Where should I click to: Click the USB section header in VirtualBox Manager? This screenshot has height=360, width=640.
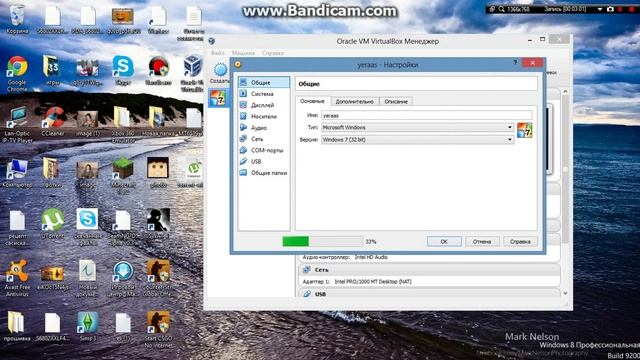point(429,294)
